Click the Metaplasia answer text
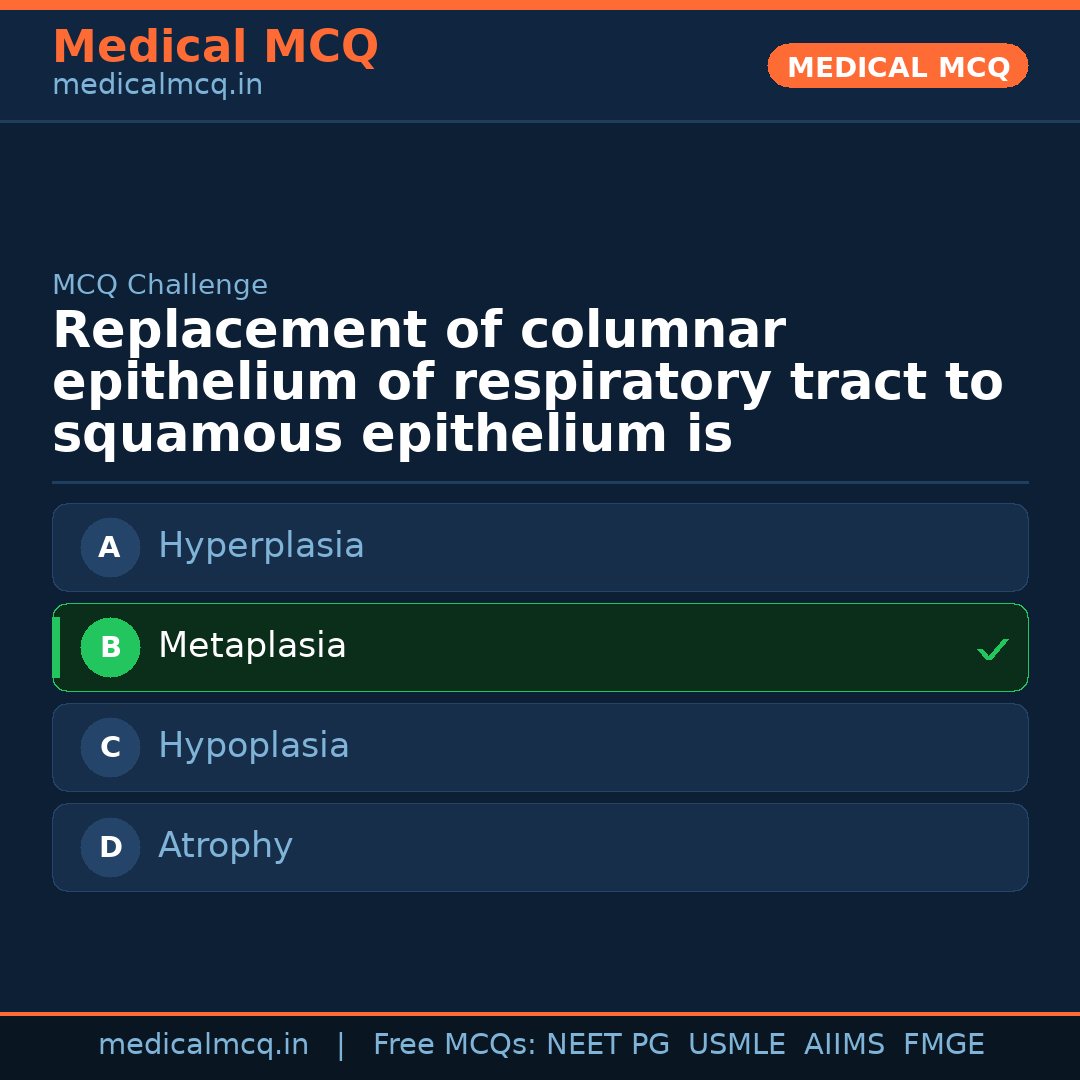The image size is (1080, 1080). pyautogui.click(x=252, y=646)
